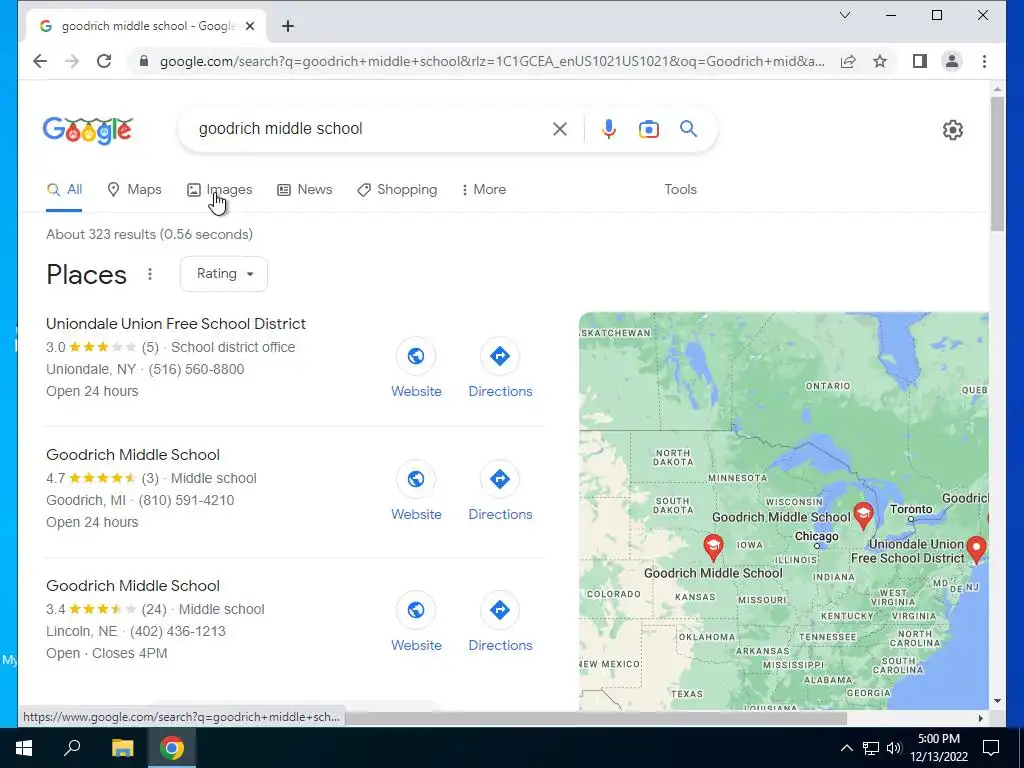Click the padlock site info icon
1024x768 pixels.
tap(144, 61)
